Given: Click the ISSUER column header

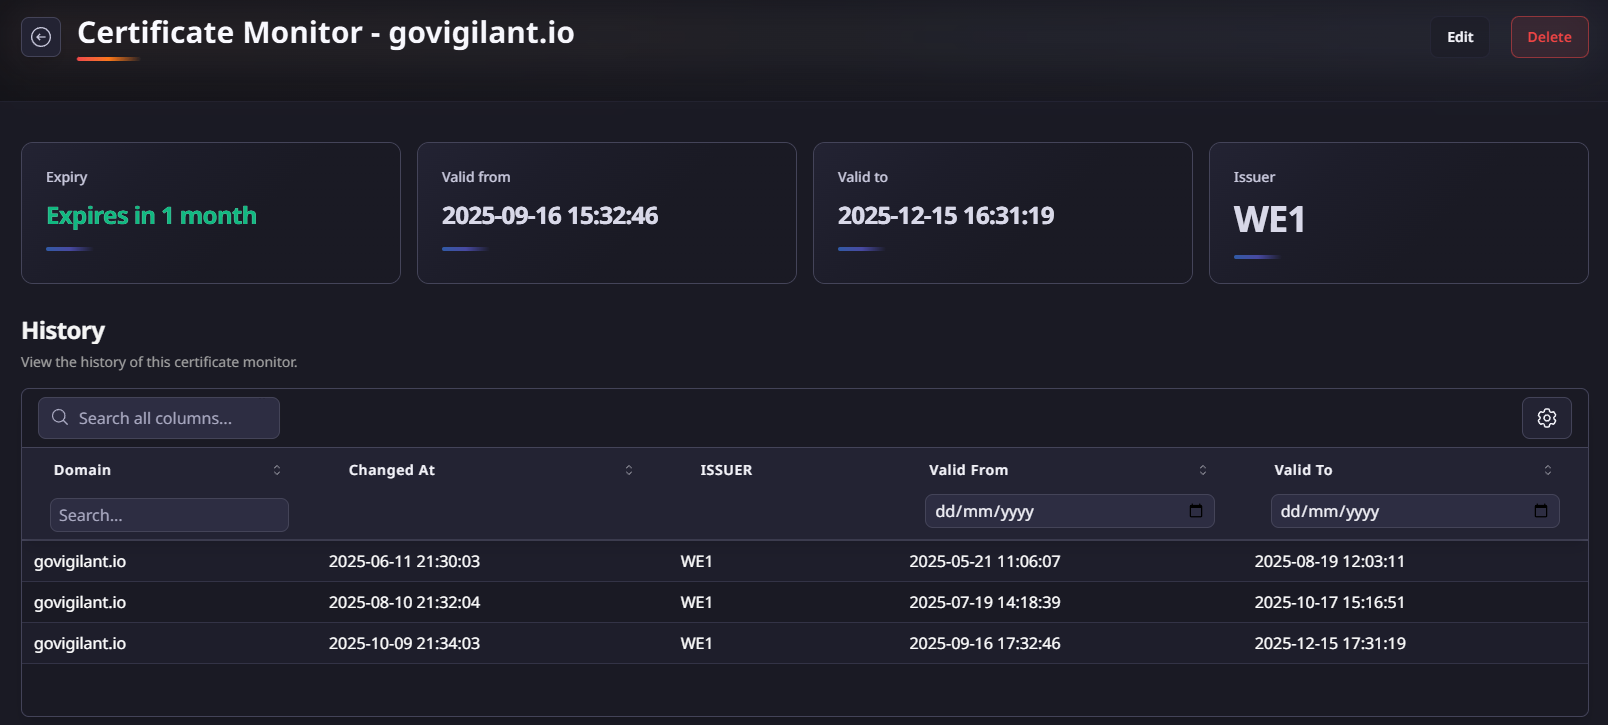Looking at the screenshot, I should 726,470.
